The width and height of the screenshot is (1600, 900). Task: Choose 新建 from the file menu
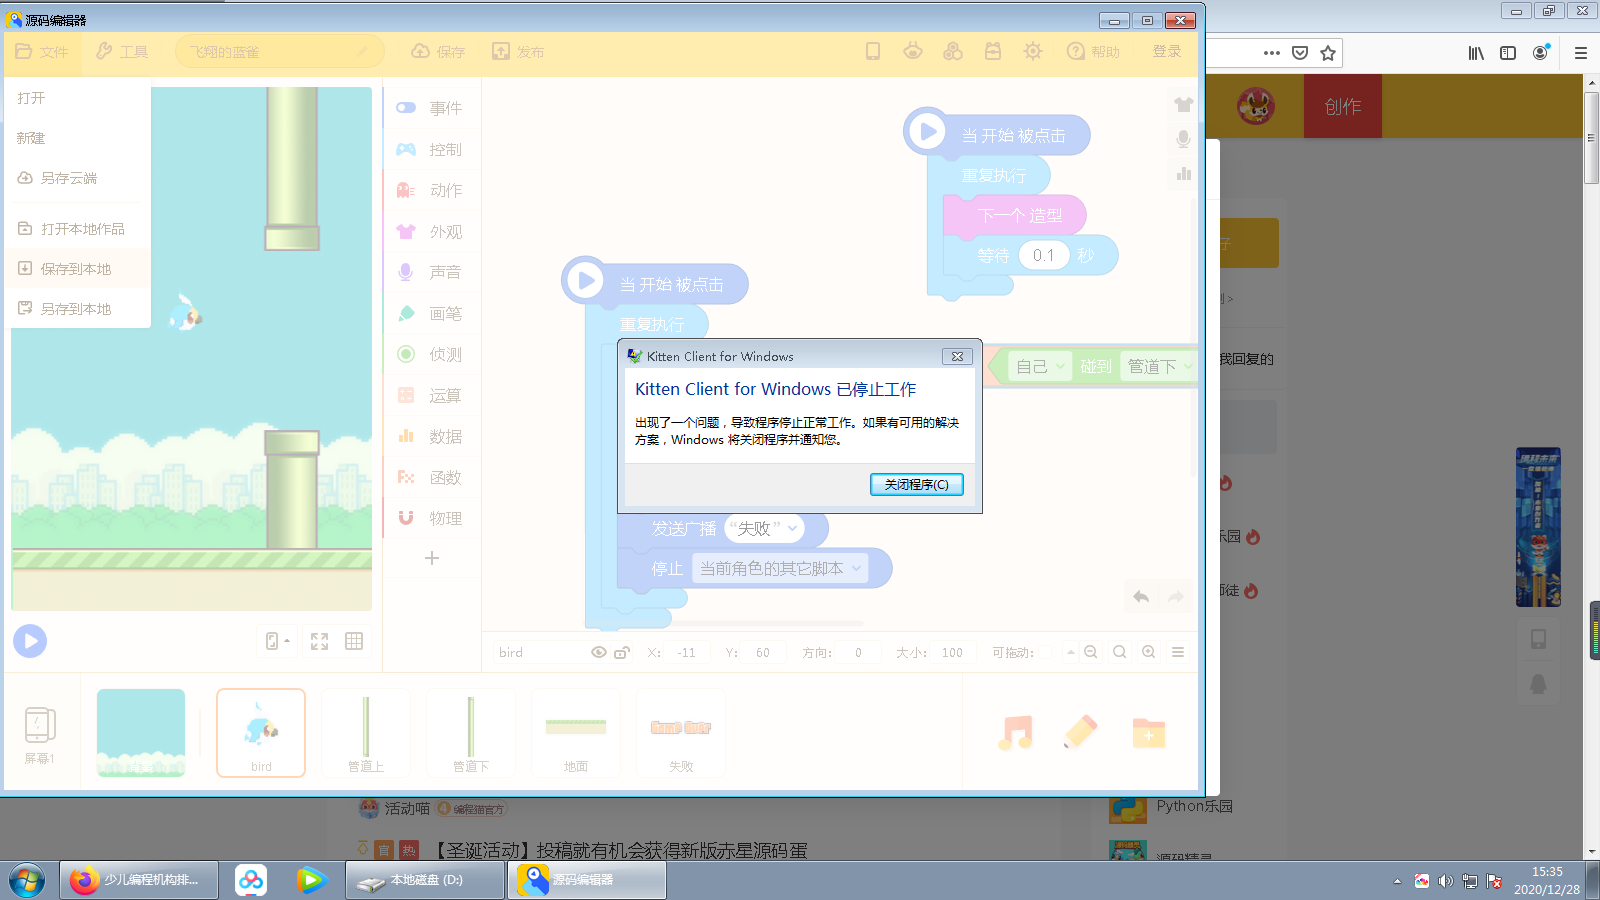(78, 138)
